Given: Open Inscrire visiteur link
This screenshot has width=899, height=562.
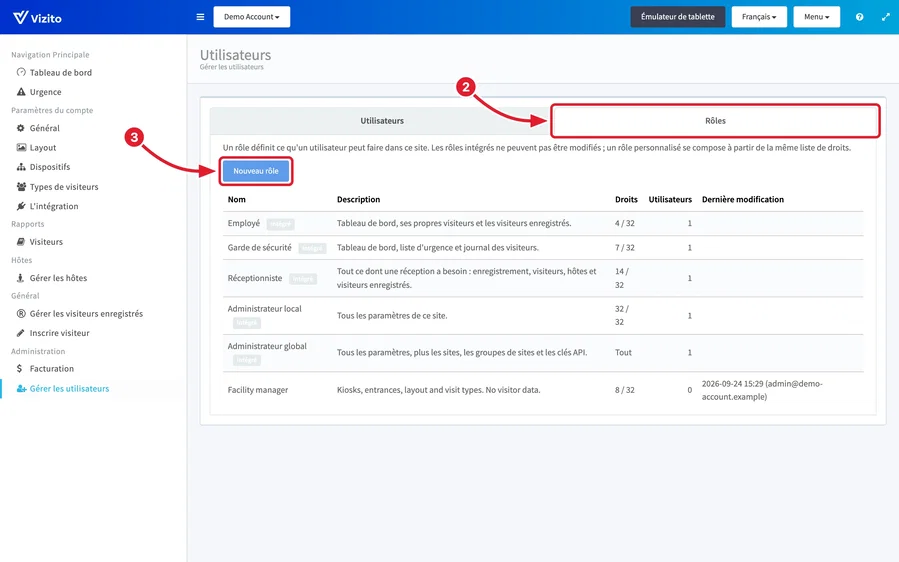Looking at the screenshot, I should (60, 333).
